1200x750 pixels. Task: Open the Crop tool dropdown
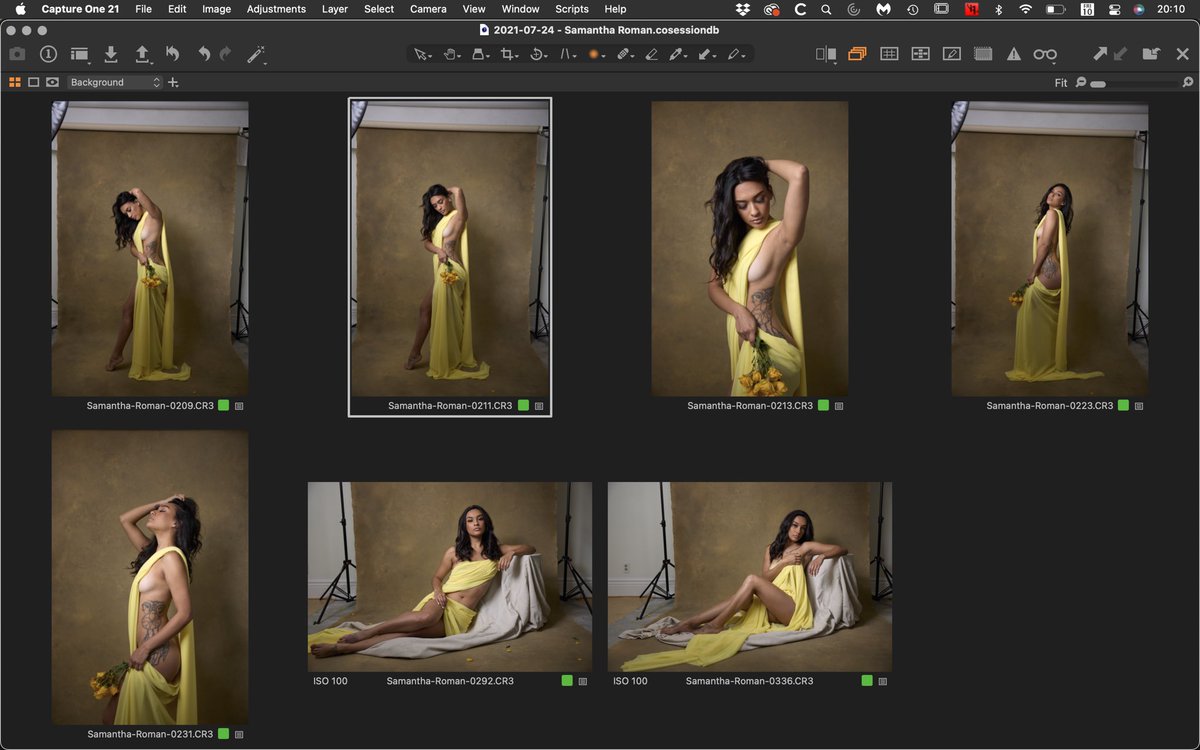tap(509, 55)
